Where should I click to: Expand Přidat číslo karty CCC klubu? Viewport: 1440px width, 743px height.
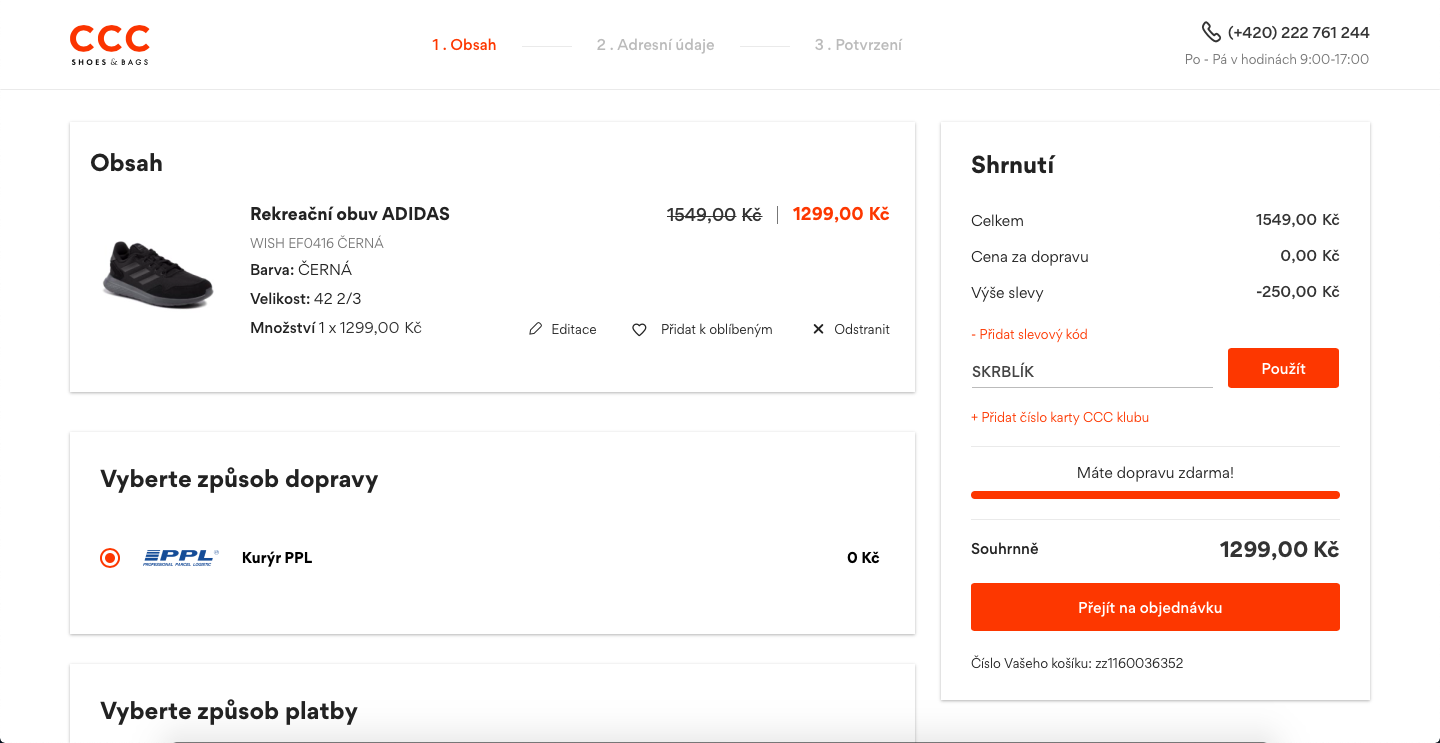pyautogui.click(x=1060, y=417)
